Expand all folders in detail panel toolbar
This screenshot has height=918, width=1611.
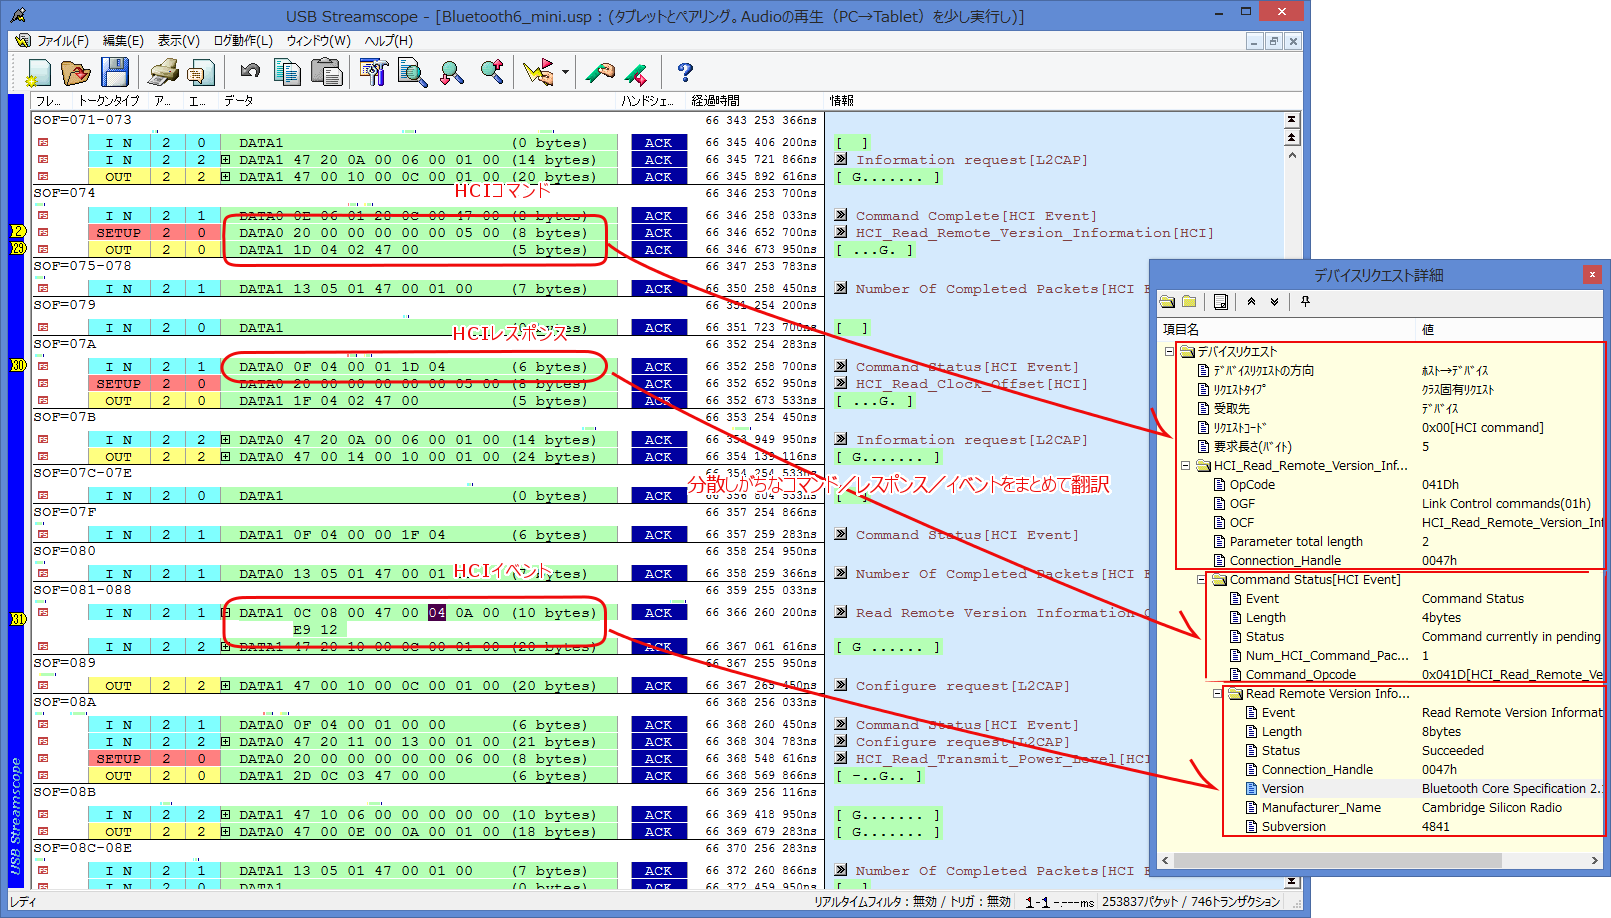(x=1168, y=301)
